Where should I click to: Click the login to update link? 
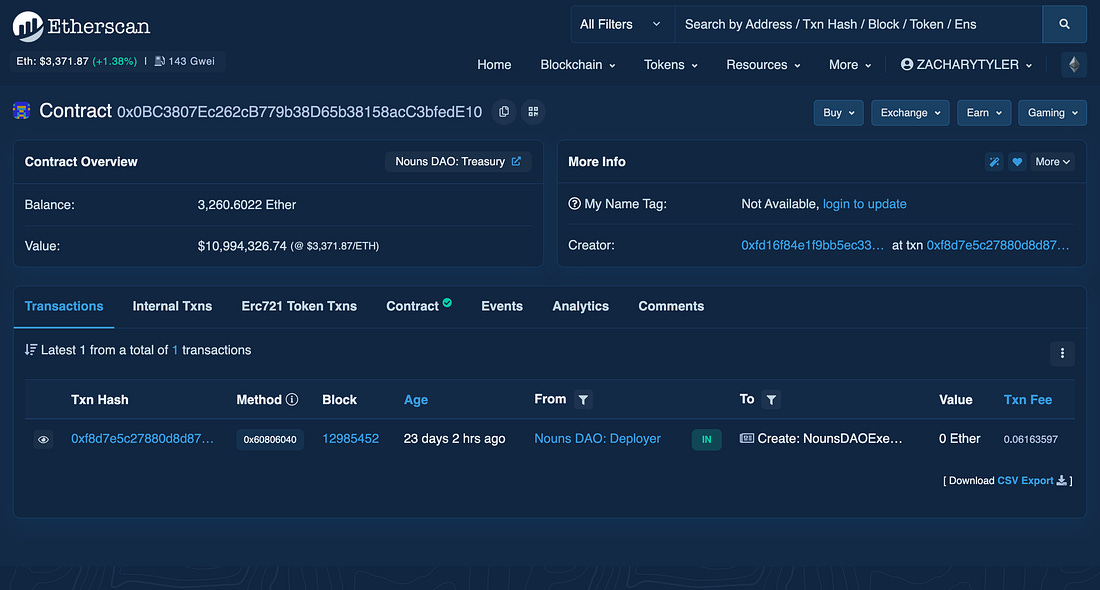[x=864, y=204]
